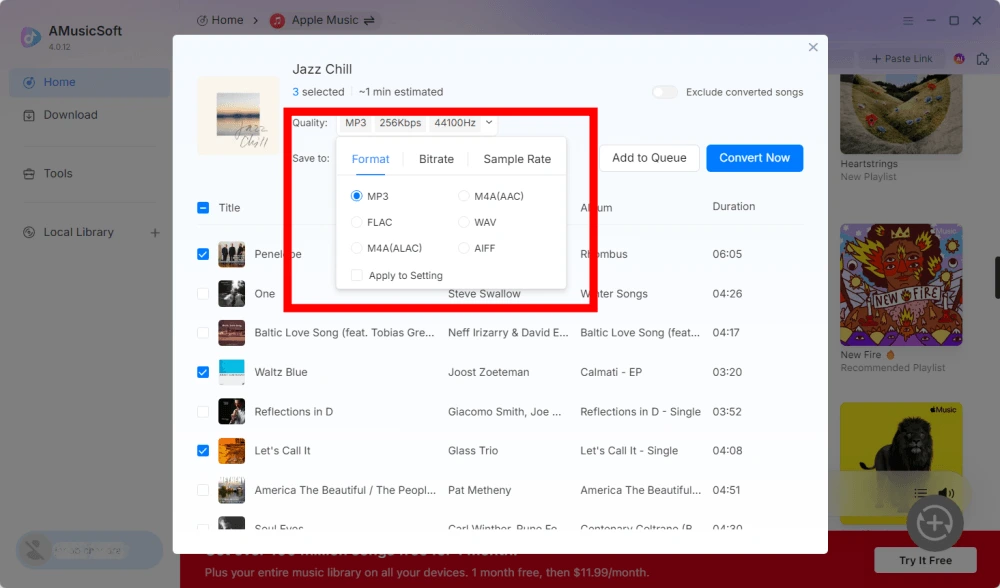
Task: Click the 3 selected count text
Action: click(x=318, y=92)
